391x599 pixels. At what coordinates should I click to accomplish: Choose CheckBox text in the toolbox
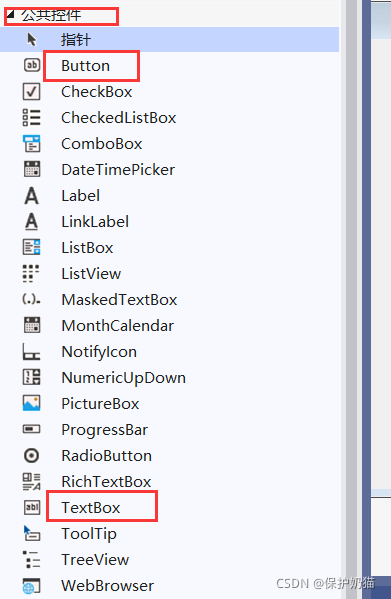[97, 92]
